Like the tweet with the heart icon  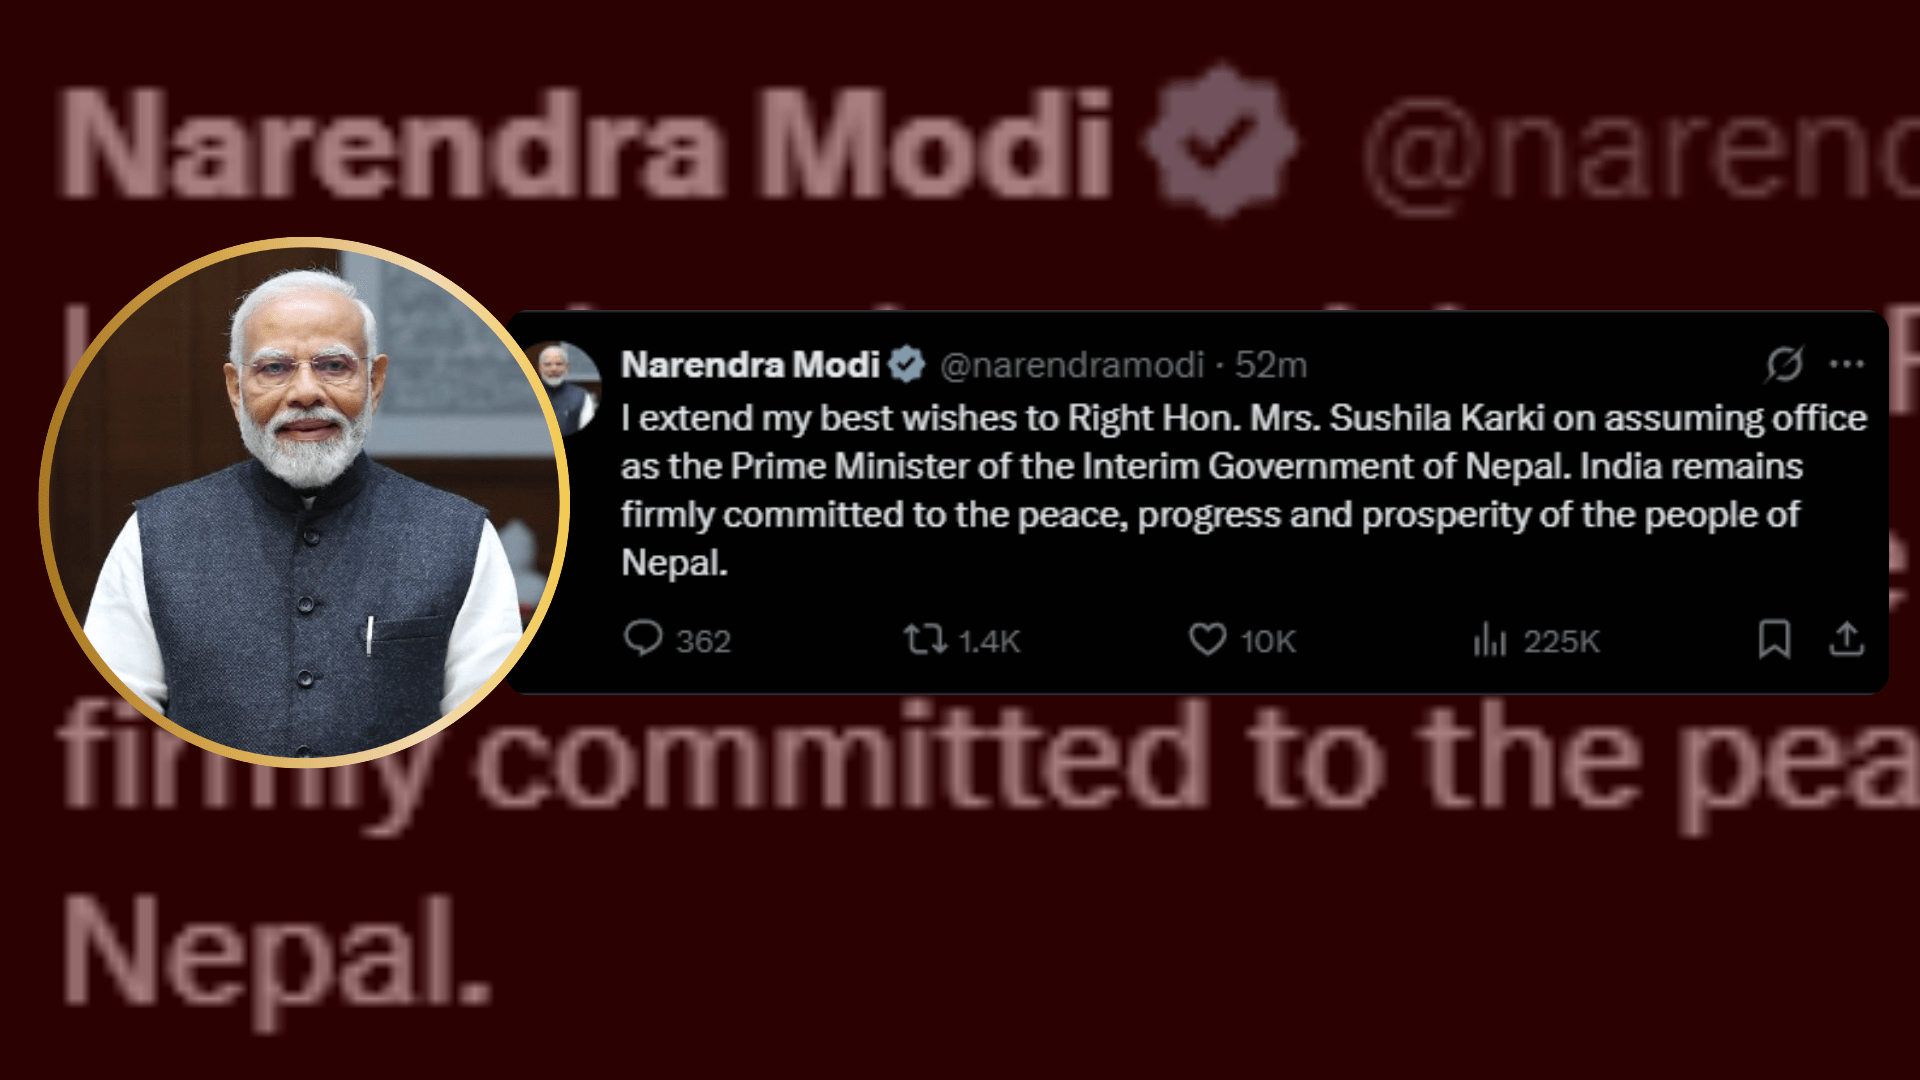(1207, 639)
